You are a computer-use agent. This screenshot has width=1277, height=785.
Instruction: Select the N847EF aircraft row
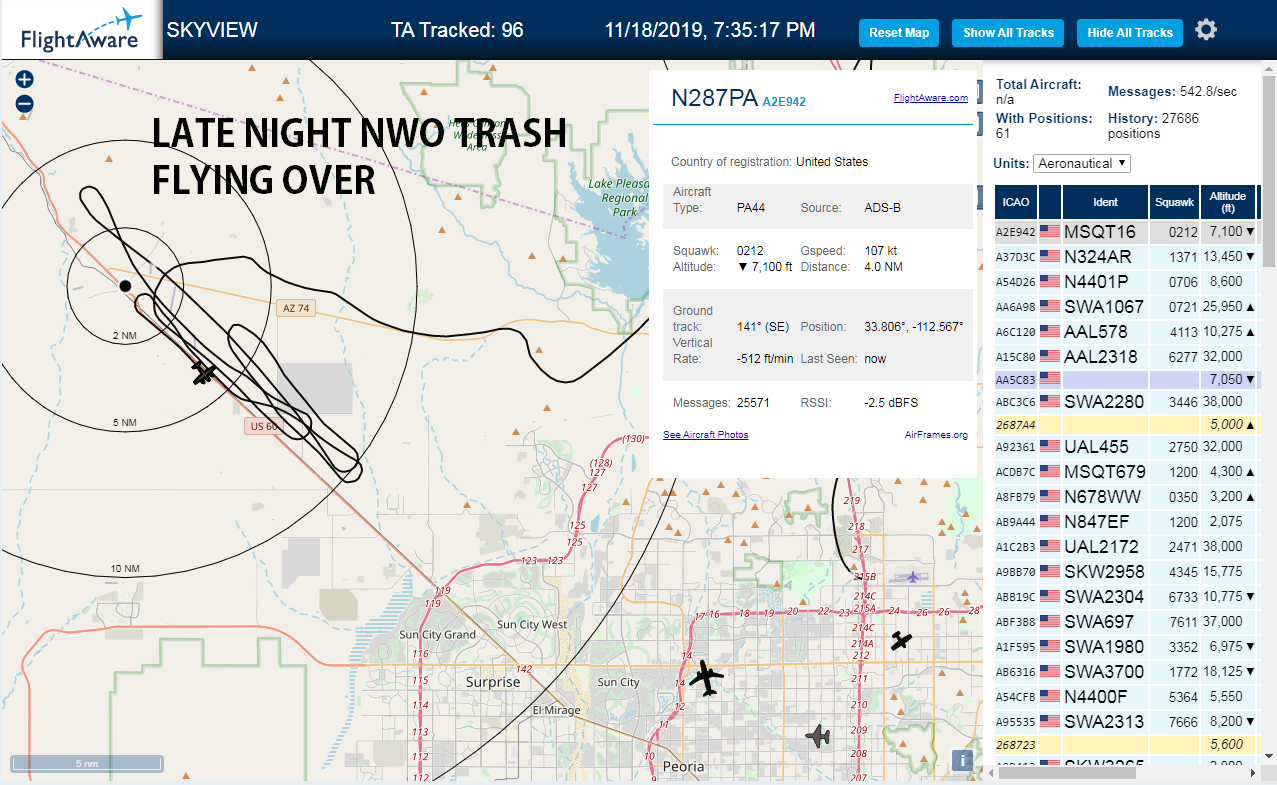[1126, 522]
